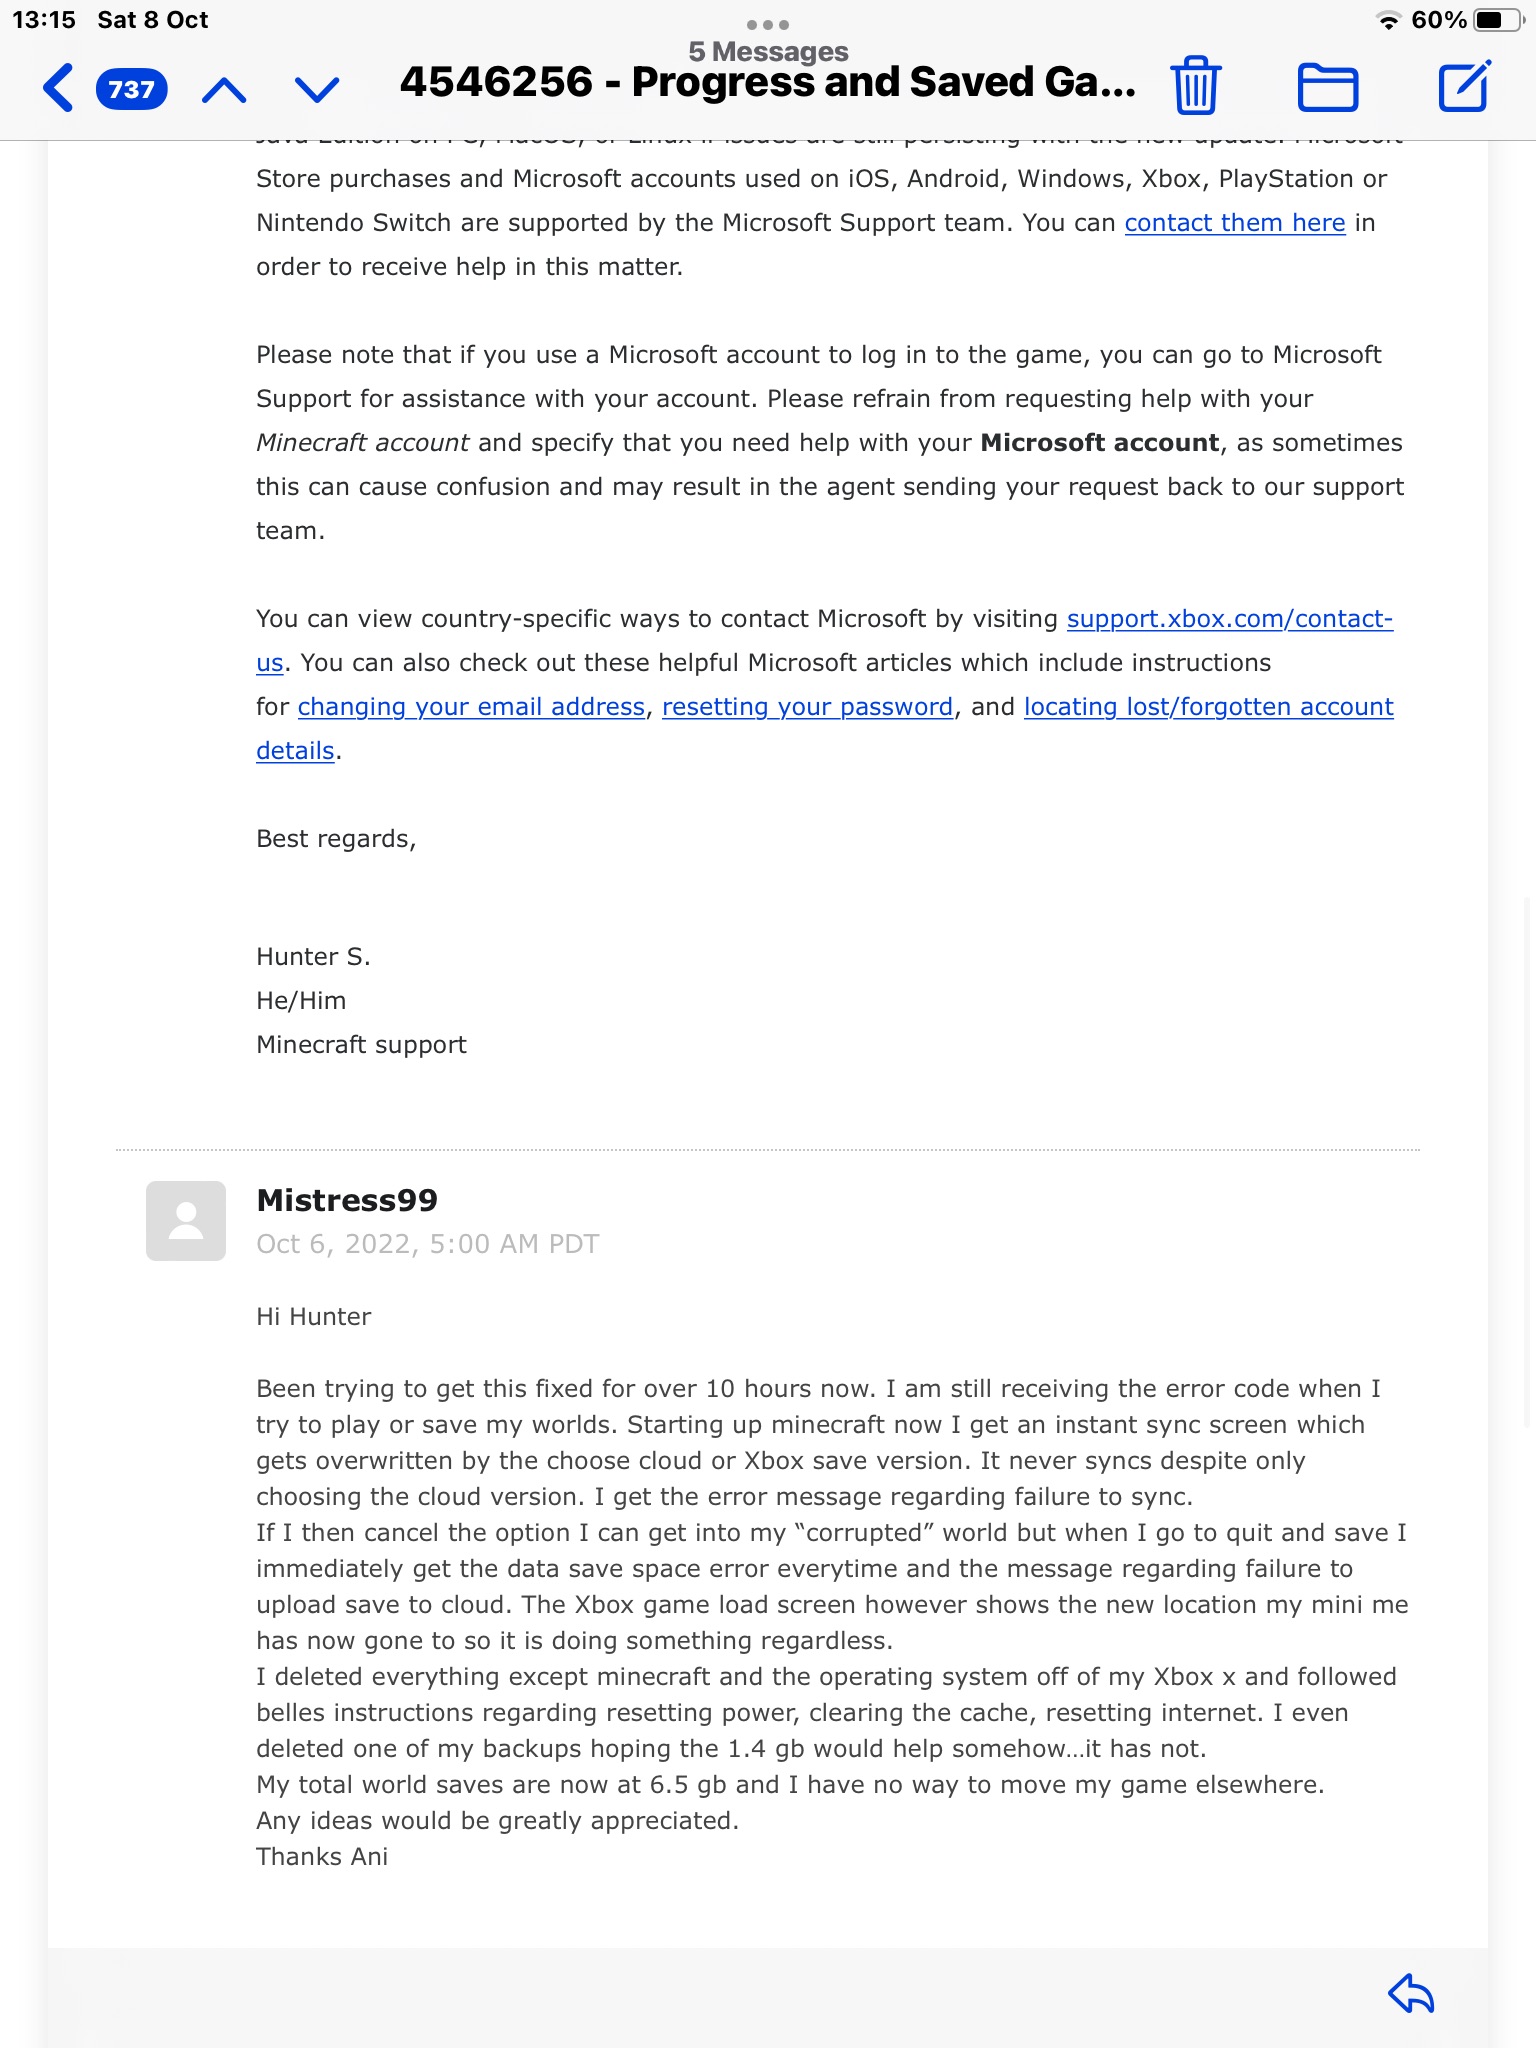Open the support.xbox.com/contact-us link
This screenshot has height=2048, width=1536.
click(1229, 619)
